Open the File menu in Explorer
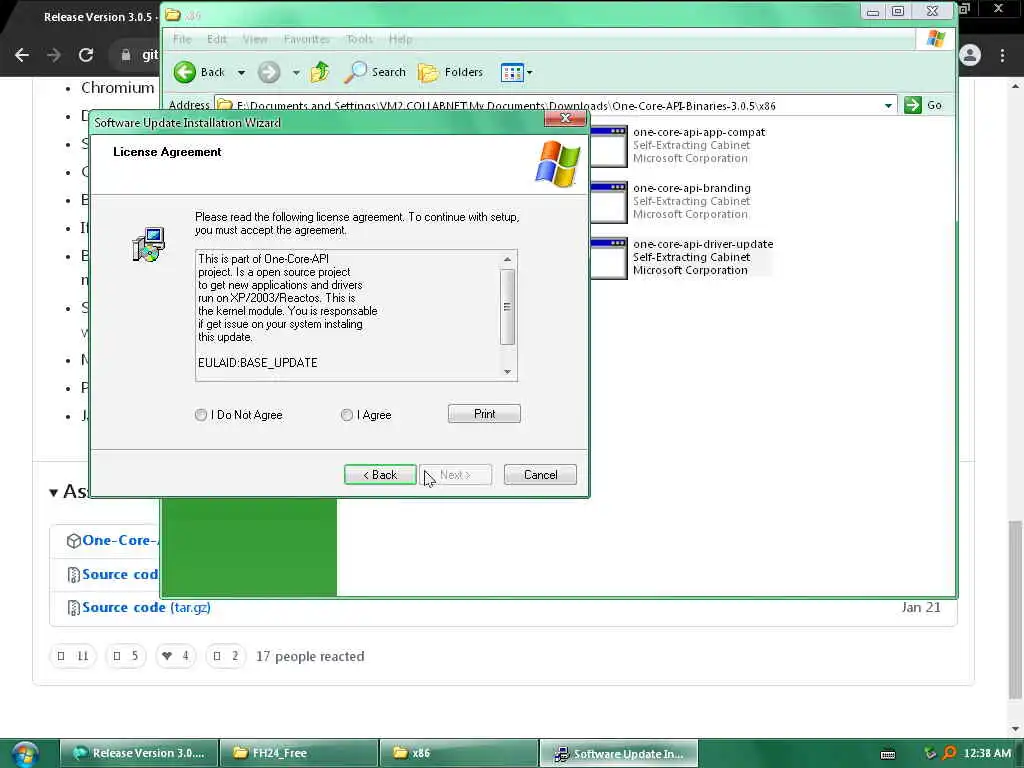Image resolution: width=1024 pixels, height=768 pixels. [182, 39]
